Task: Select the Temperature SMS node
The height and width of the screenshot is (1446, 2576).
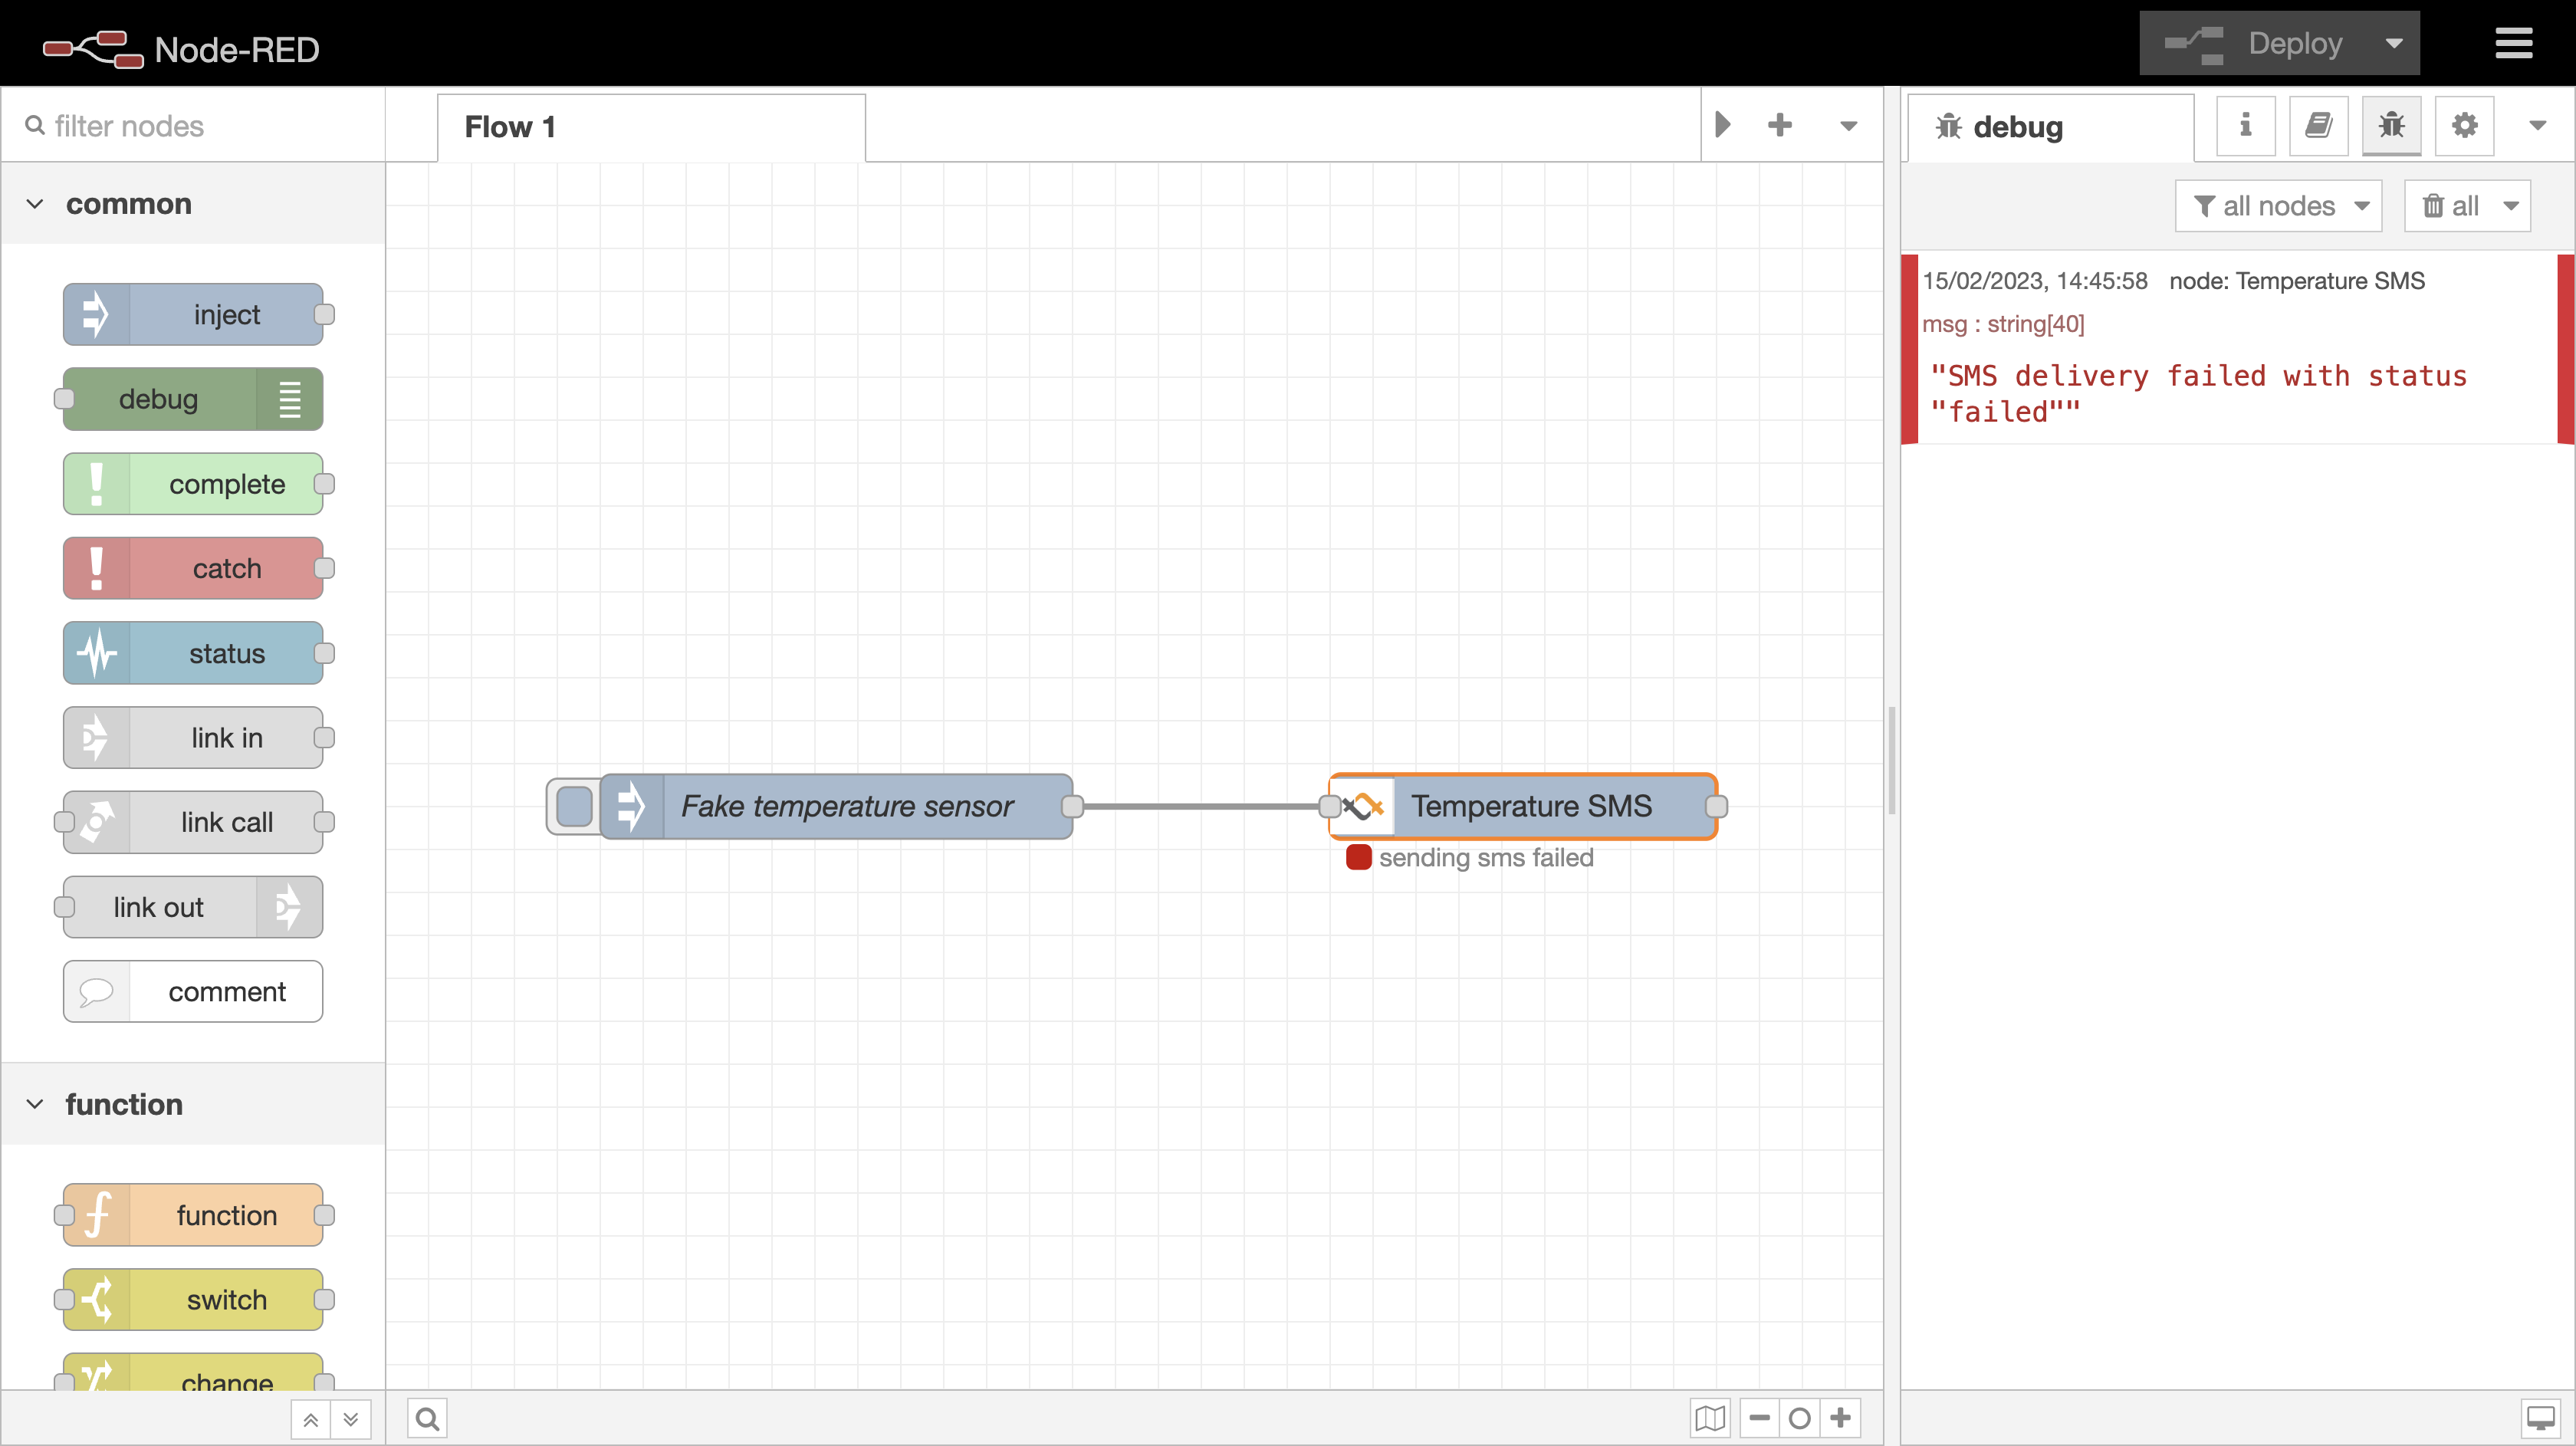Action: pos(1530,806)
